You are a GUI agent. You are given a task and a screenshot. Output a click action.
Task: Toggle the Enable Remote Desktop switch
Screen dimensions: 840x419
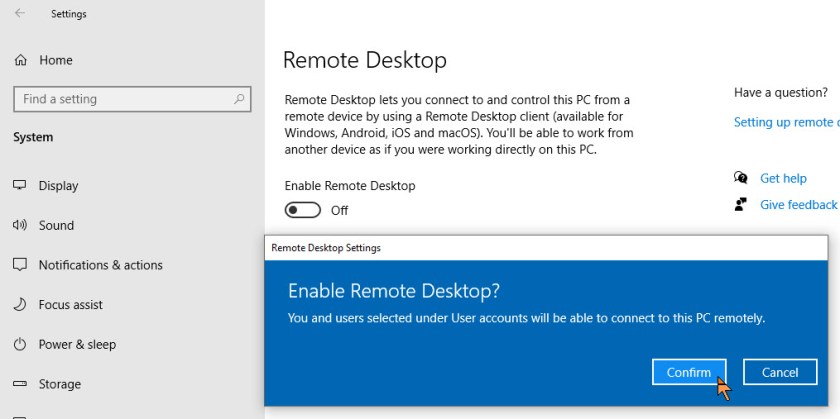tap(303, 211)
